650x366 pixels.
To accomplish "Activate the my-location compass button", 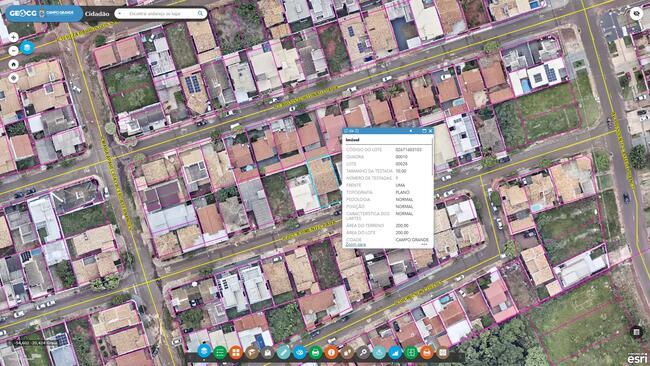I will [x=13, y=78].
